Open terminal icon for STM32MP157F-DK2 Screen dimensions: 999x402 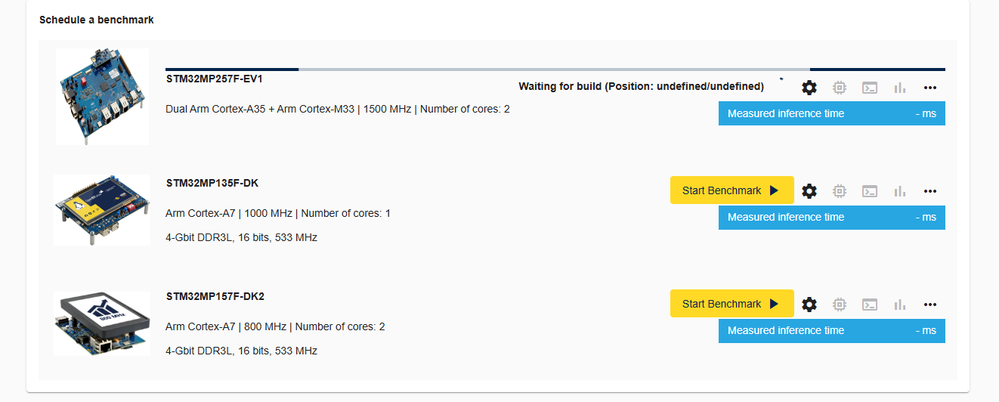tap(870, 304)
